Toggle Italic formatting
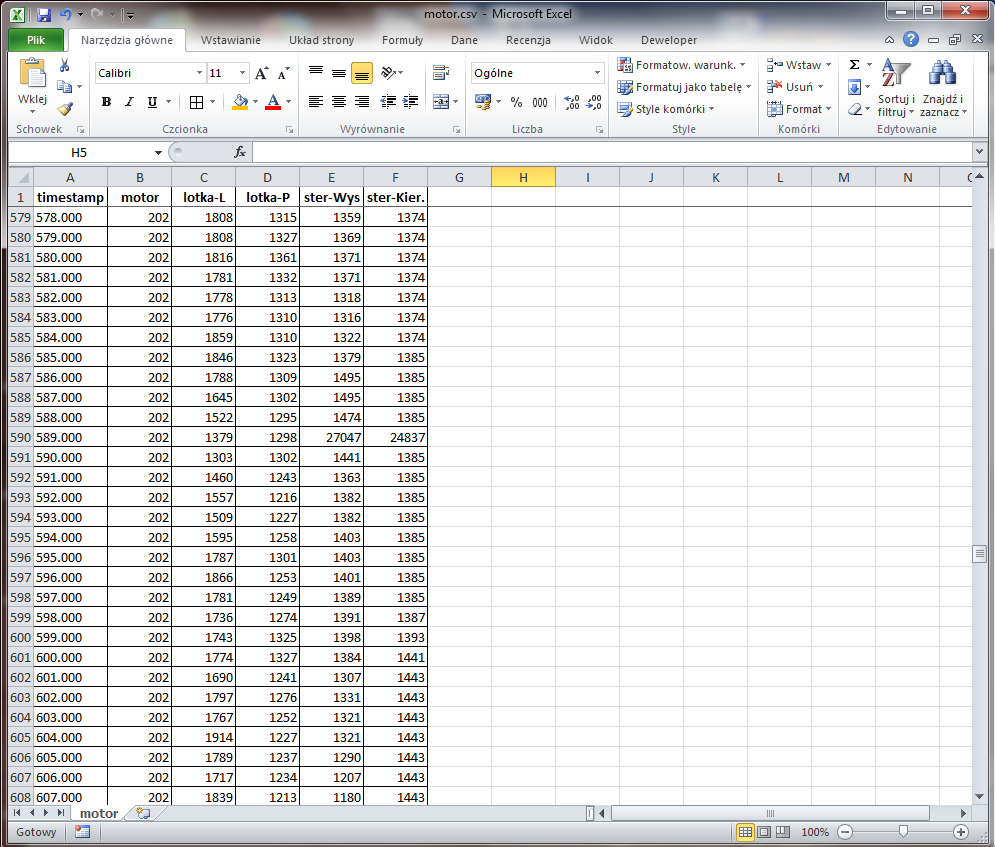Screen dimensions: 995x847 tap(129, 102)
